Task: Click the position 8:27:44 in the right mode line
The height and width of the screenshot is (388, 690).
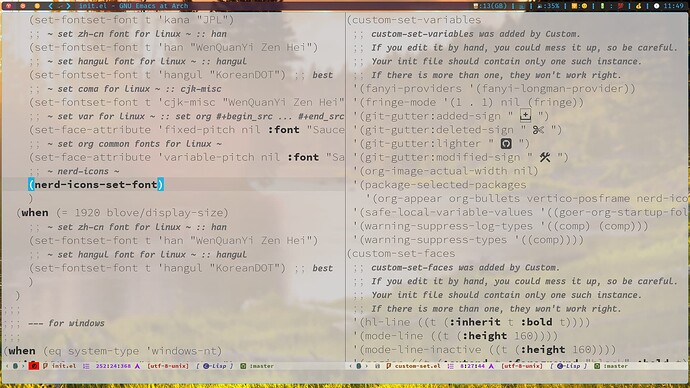Action: 473,366
